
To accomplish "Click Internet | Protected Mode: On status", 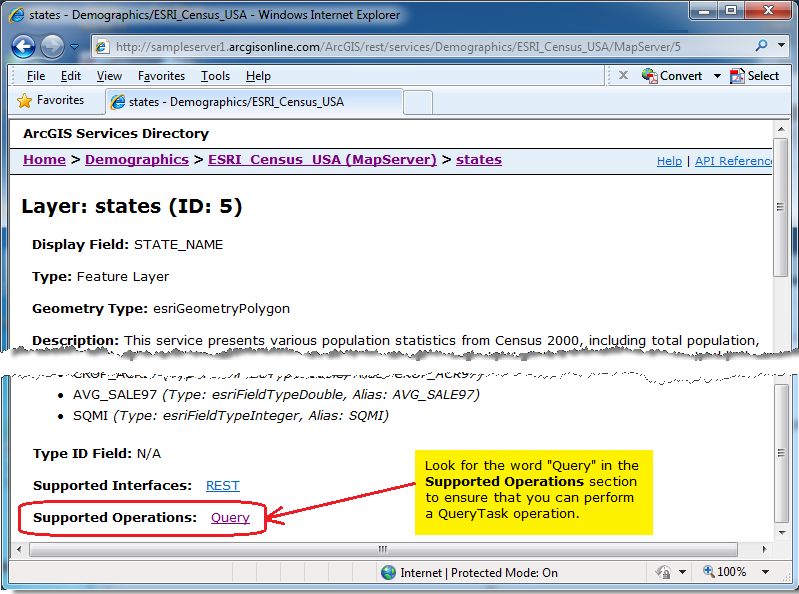I will tap(479, 573).
